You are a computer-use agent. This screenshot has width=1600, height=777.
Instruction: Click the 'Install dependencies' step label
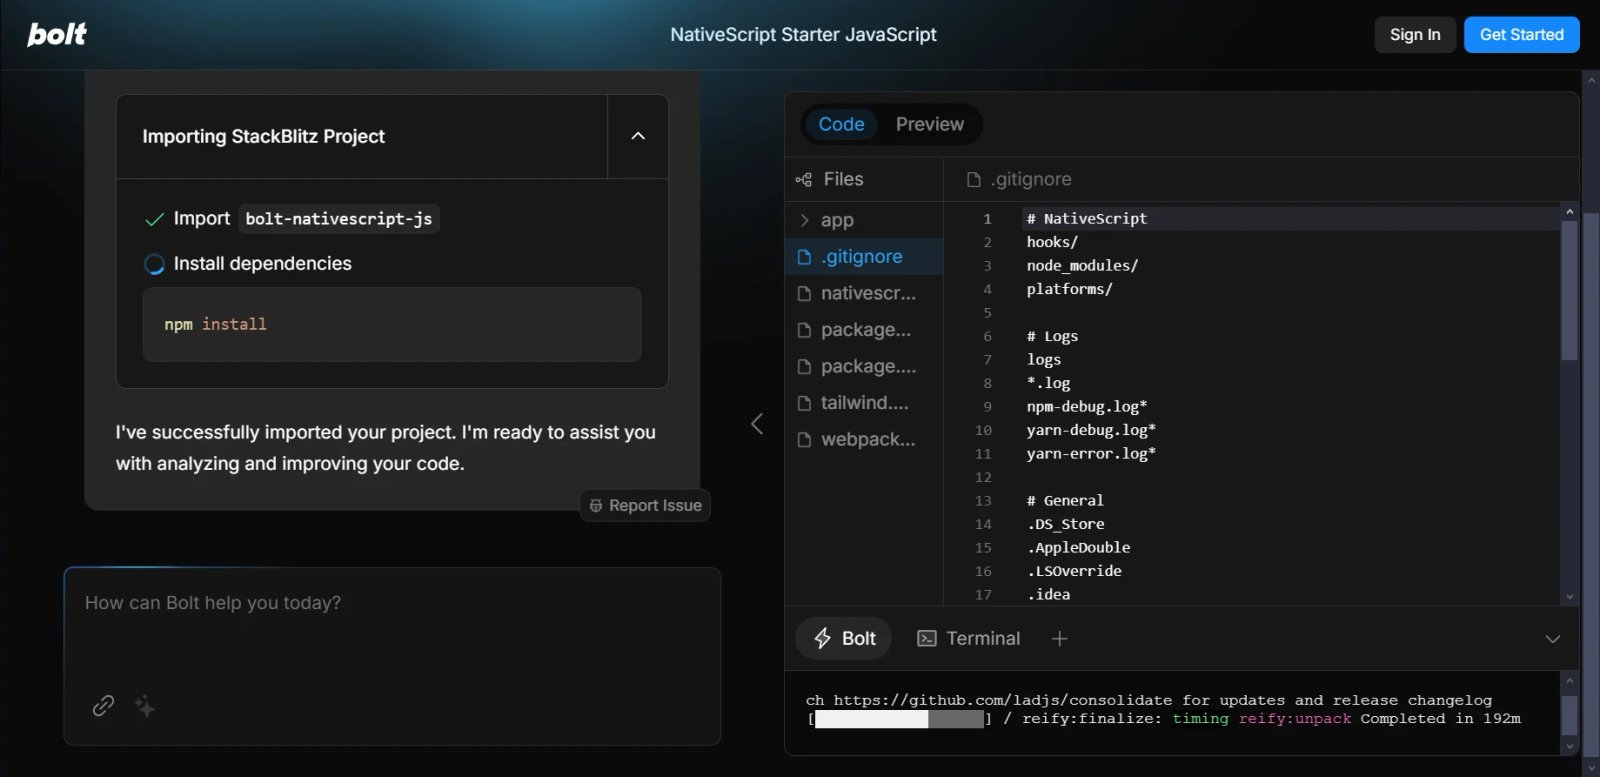pos(263,264)
